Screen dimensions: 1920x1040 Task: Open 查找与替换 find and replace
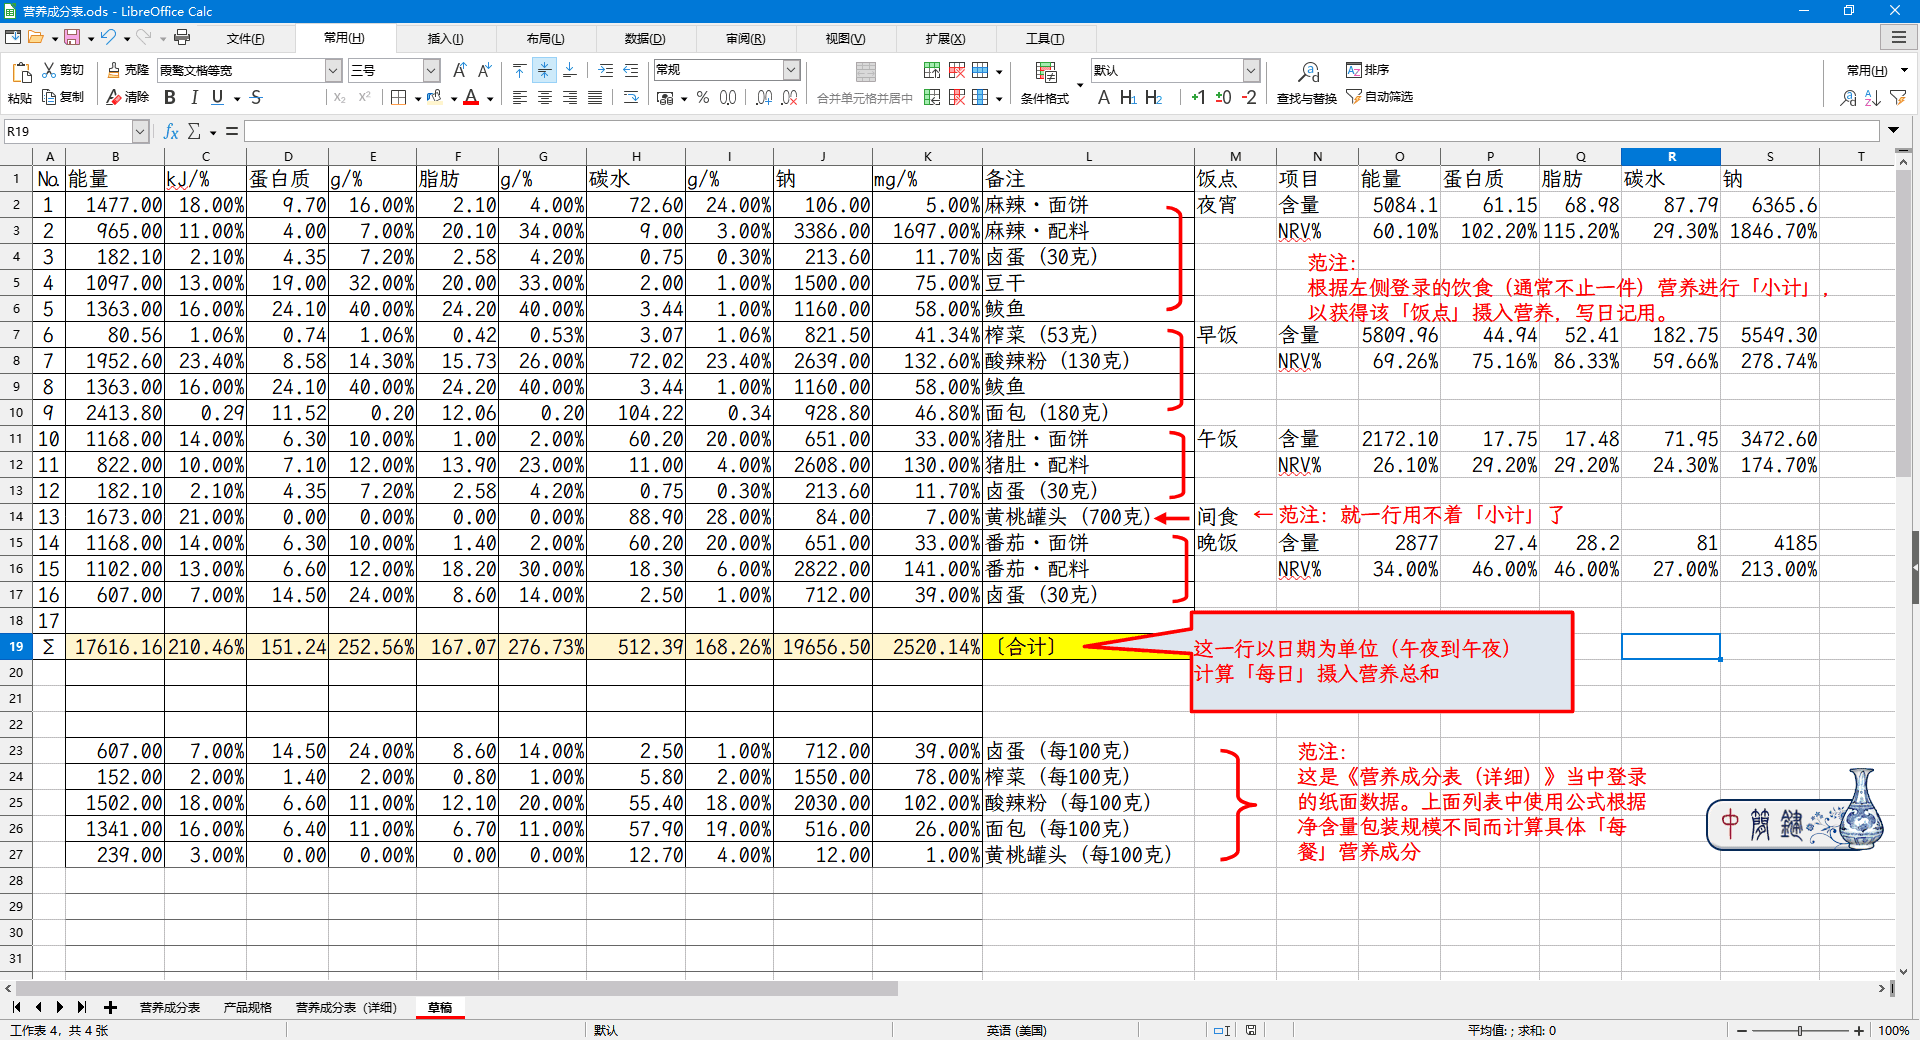(1307, 82)
